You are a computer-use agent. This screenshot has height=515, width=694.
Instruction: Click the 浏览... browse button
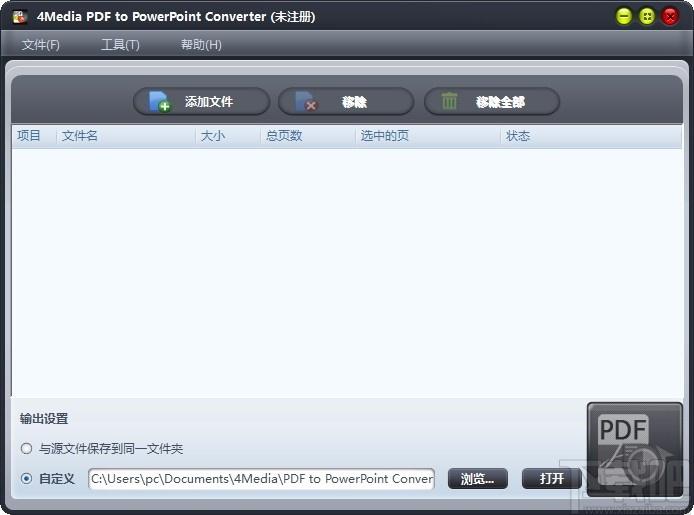[478, 479]
